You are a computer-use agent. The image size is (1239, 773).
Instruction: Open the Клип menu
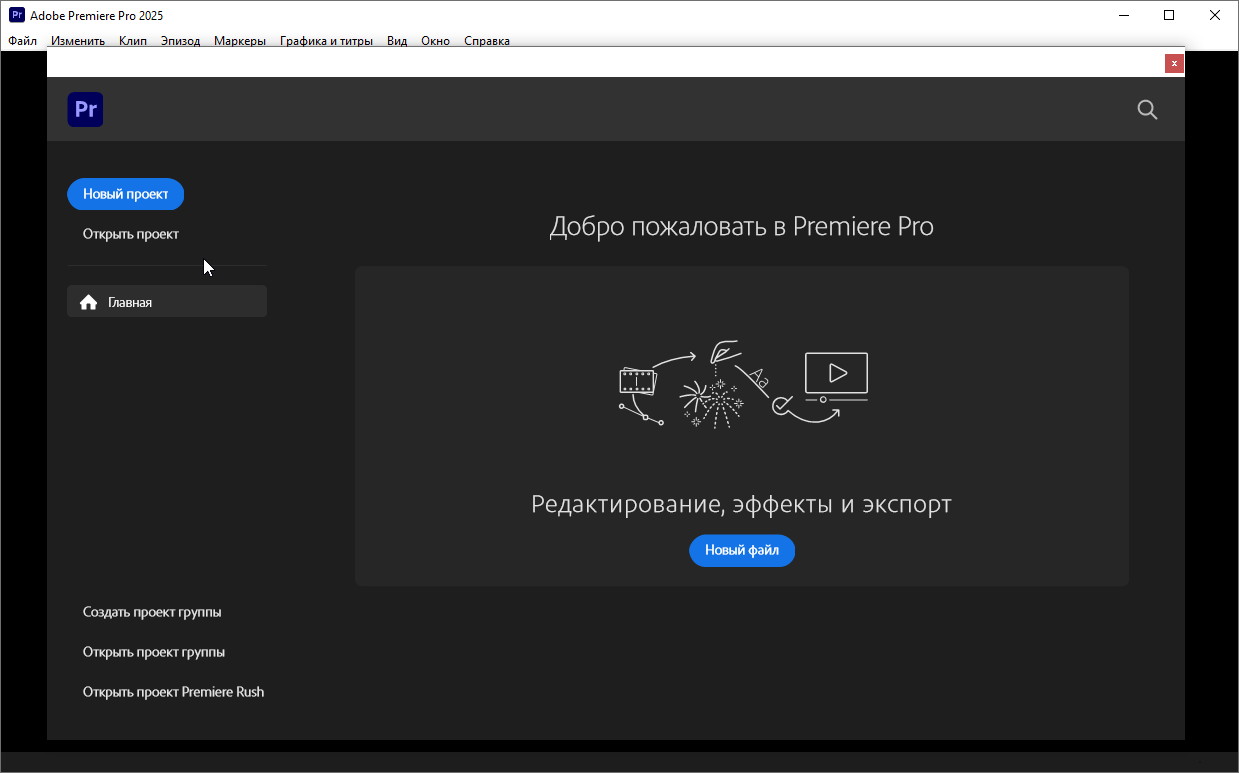[133, 41]
